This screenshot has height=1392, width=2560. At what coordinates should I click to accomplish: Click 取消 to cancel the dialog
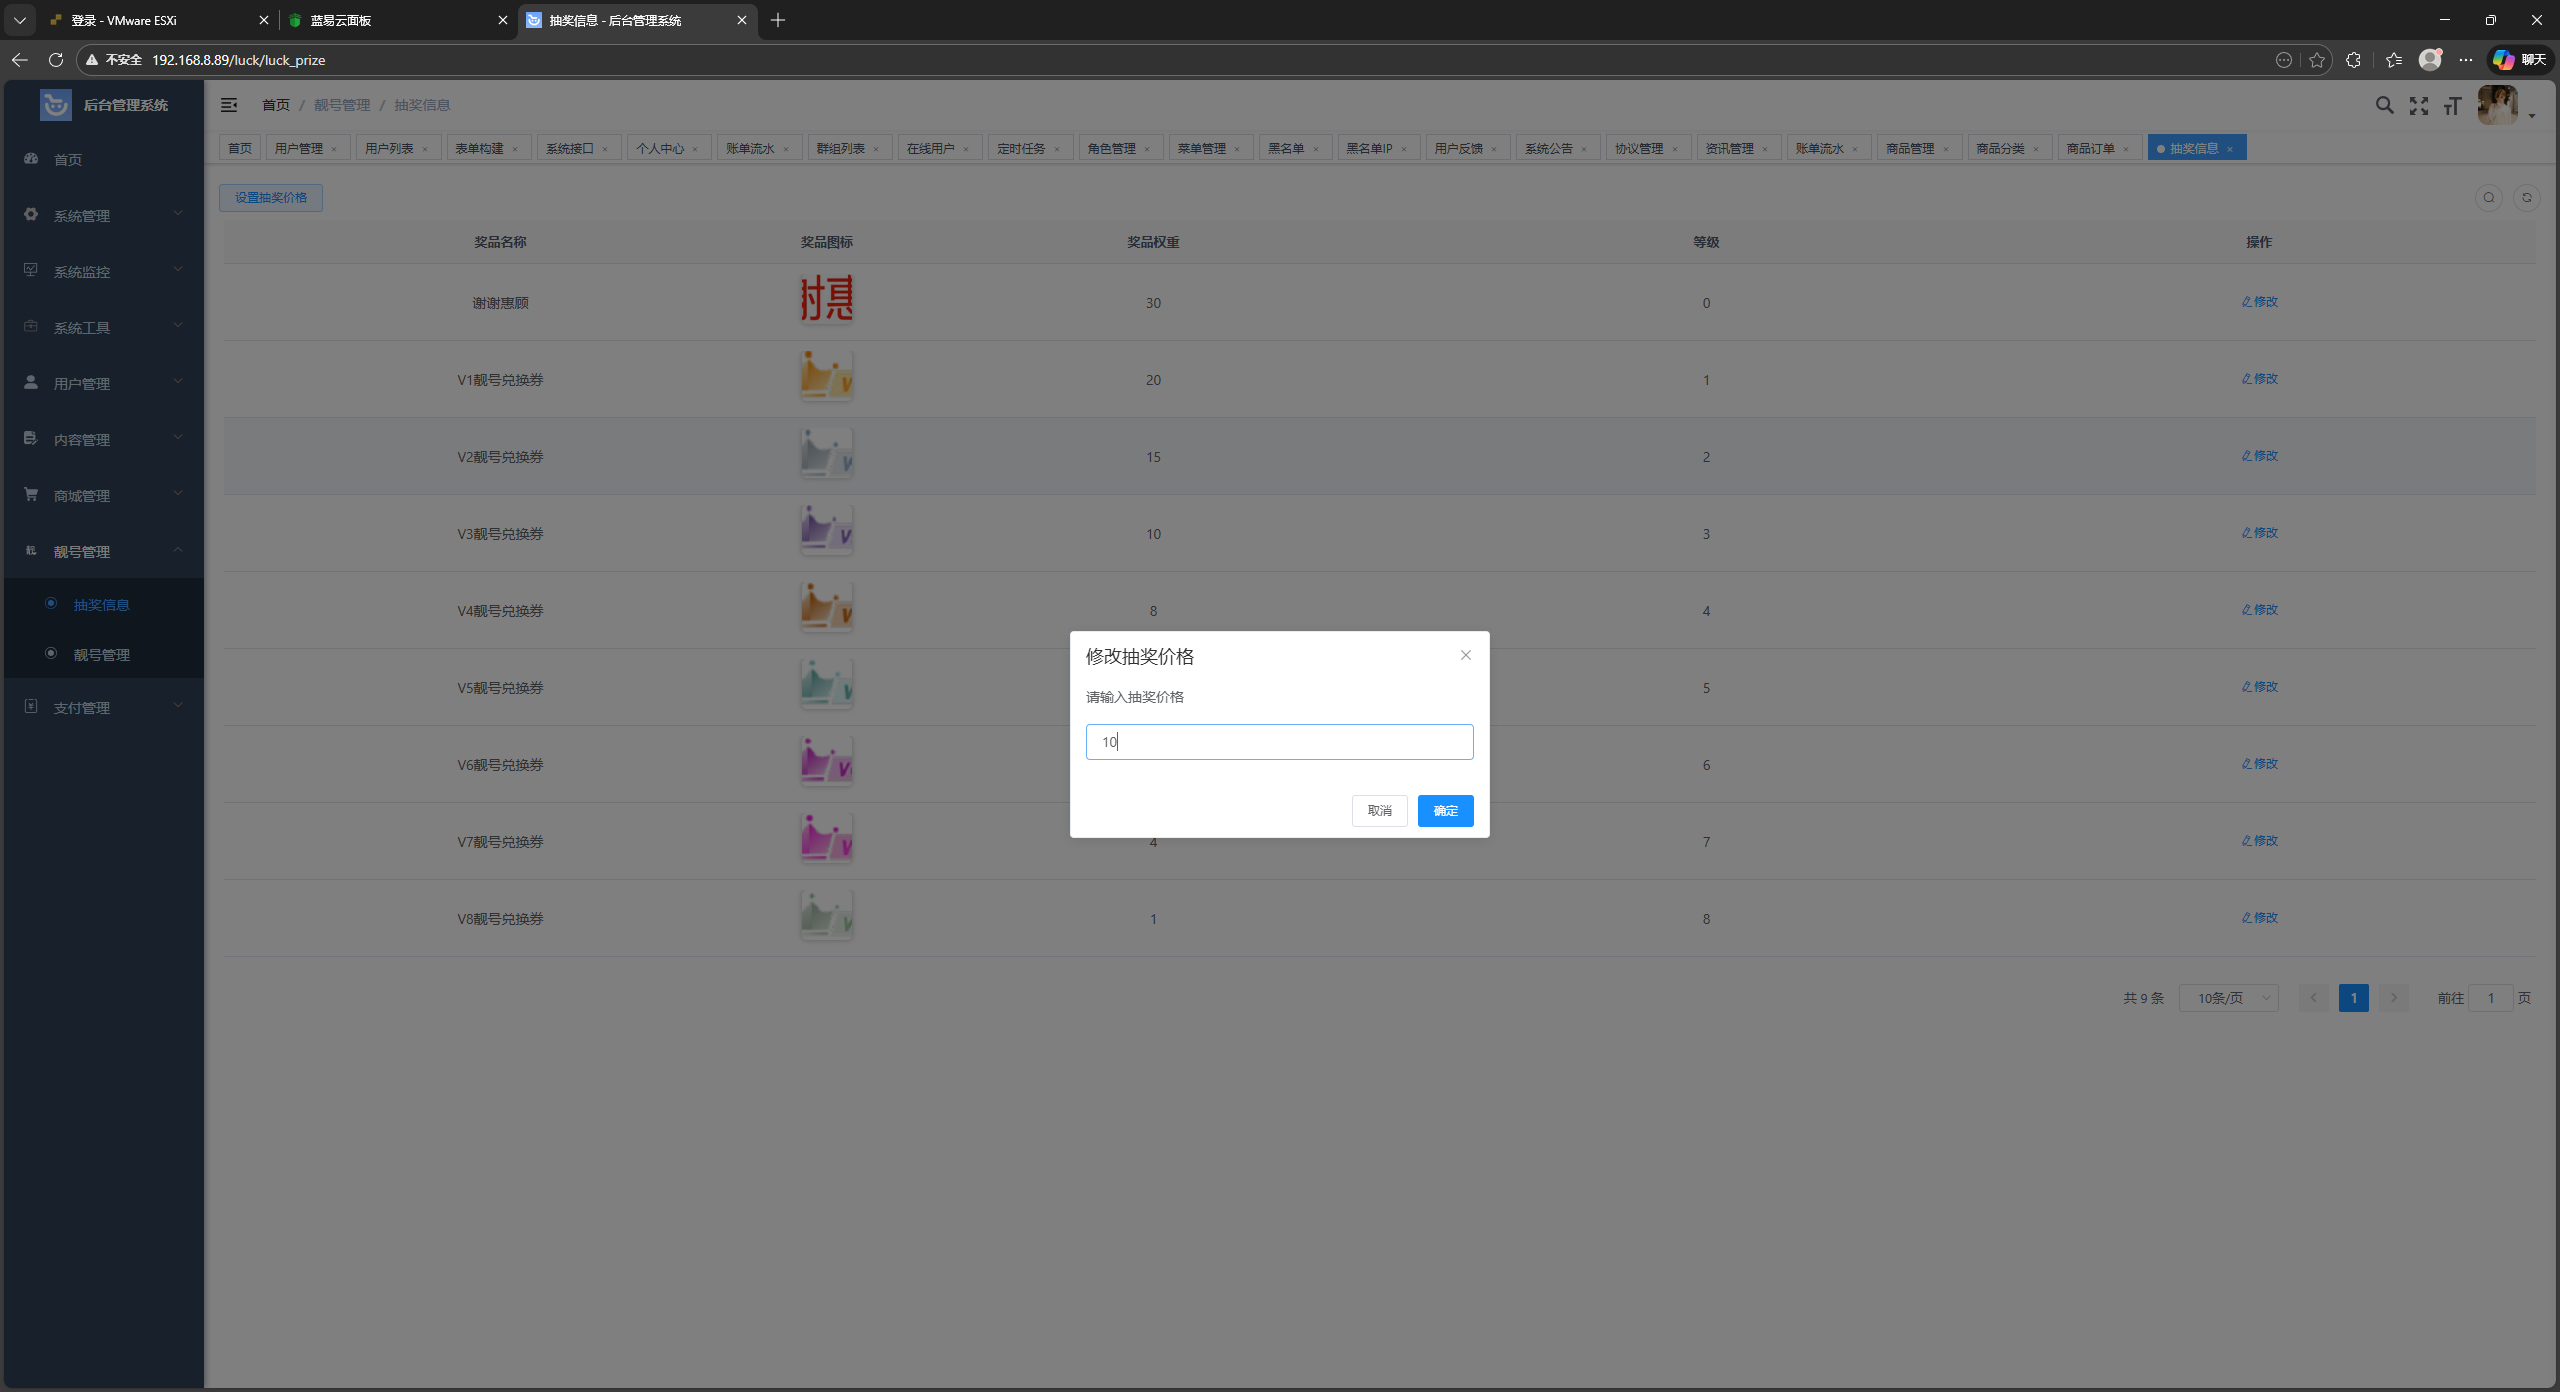point(1379,810)
